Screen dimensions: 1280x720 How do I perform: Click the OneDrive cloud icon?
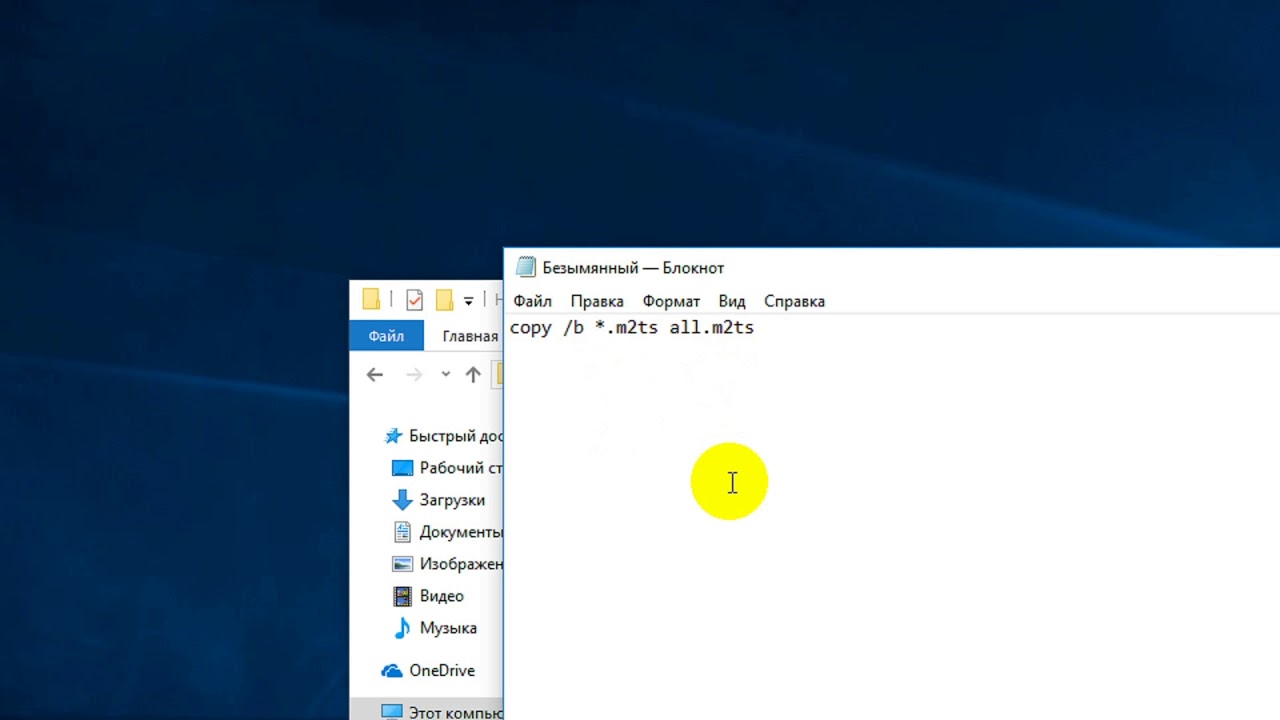click(x=391, y=670)
